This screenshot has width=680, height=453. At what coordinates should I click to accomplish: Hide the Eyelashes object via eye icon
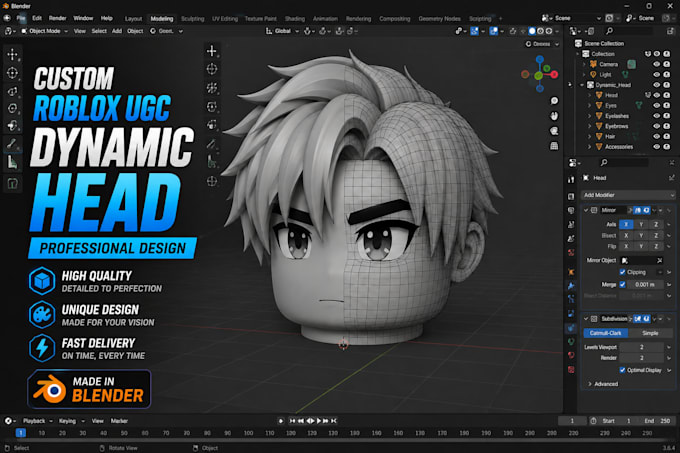click(657, 116)
